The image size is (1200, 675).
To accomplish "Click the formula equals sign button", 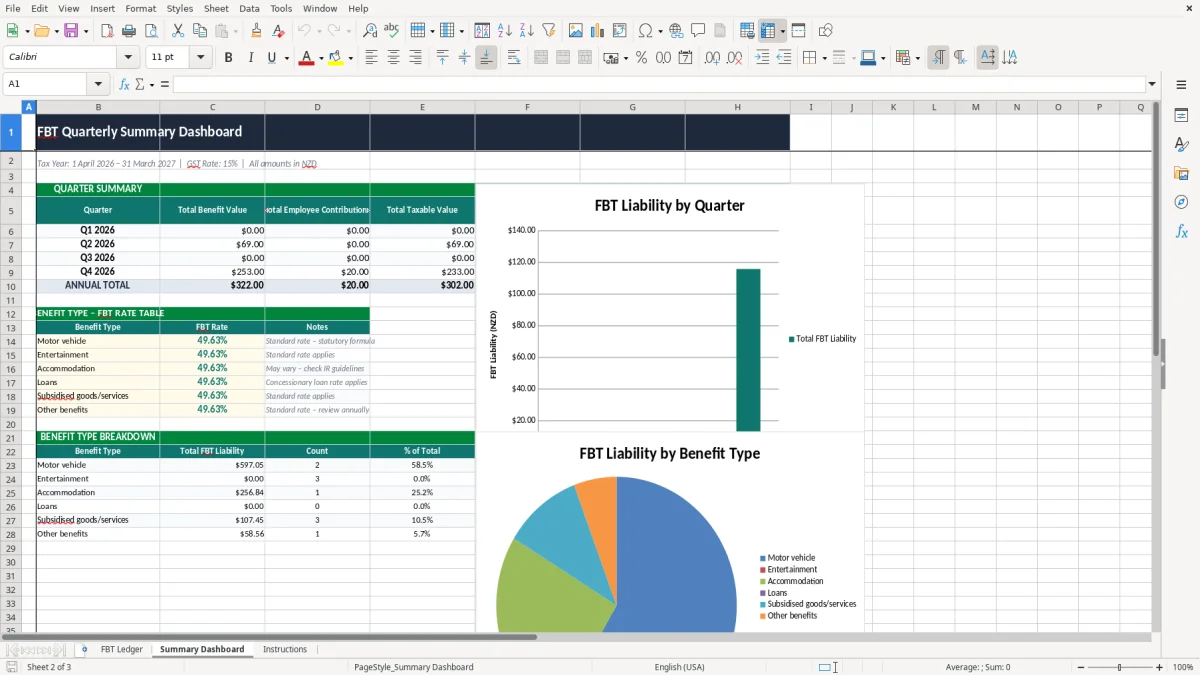I will tap(165, 84).
